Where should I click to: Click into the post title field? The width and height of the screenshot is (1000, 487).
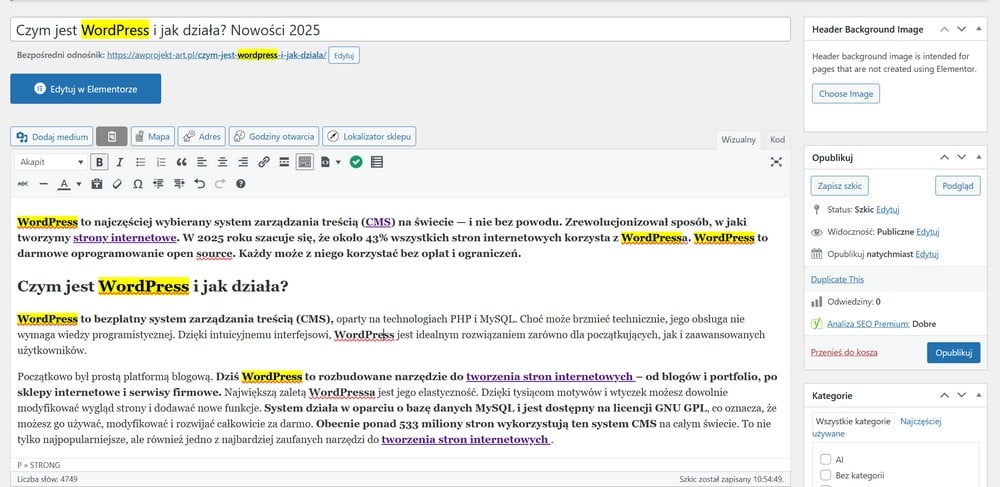click(x=401, y=29)
